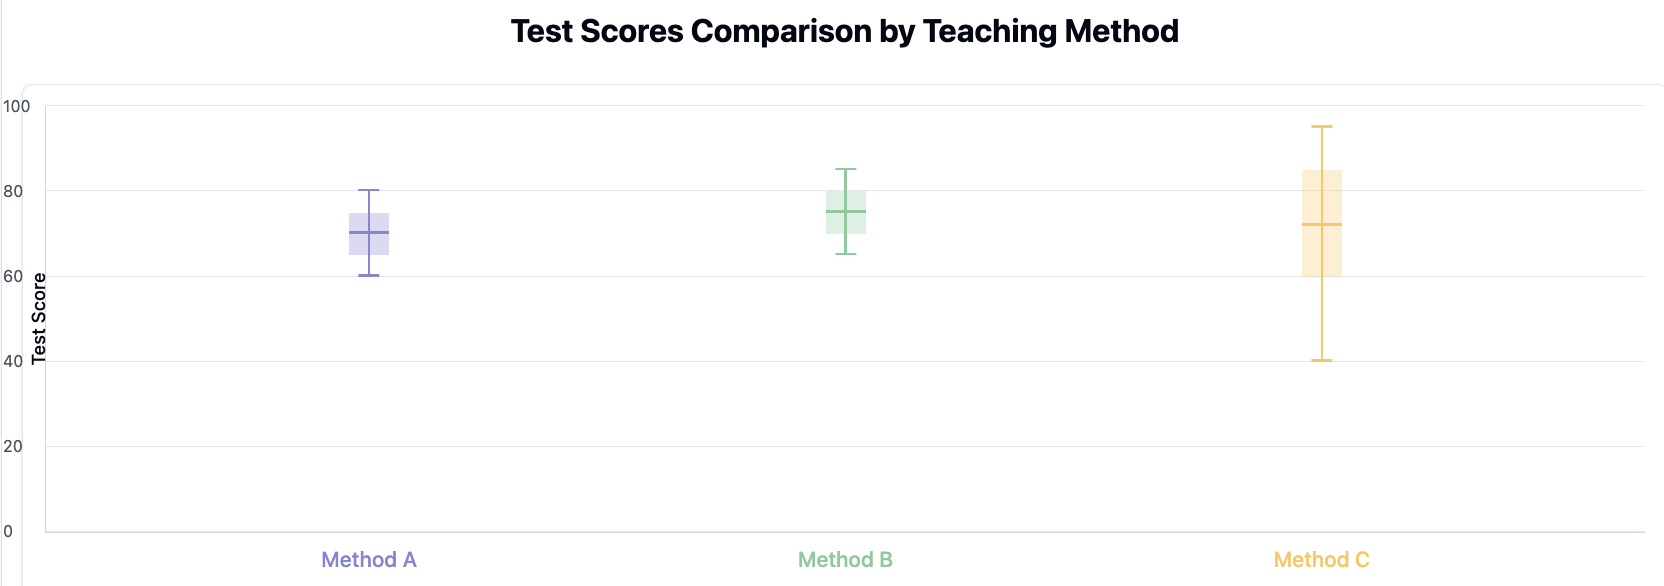This screenshot has height=586, width=1664.
Task: Click the 100 tick on the y-axis
Action: (x=16, y=106)
